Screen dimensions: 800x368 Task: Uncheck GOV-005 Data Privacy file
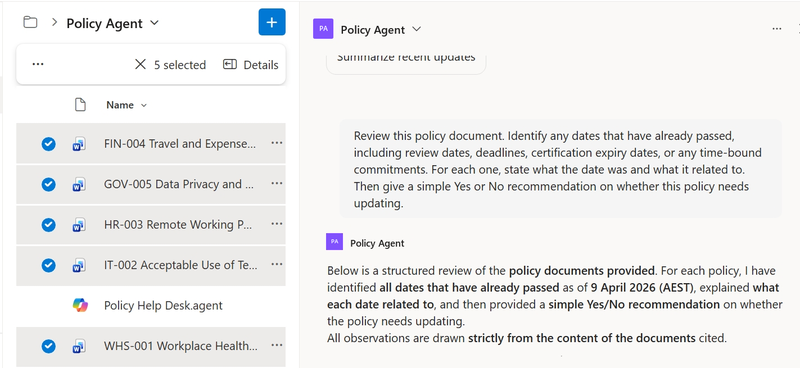pos(48,184)
